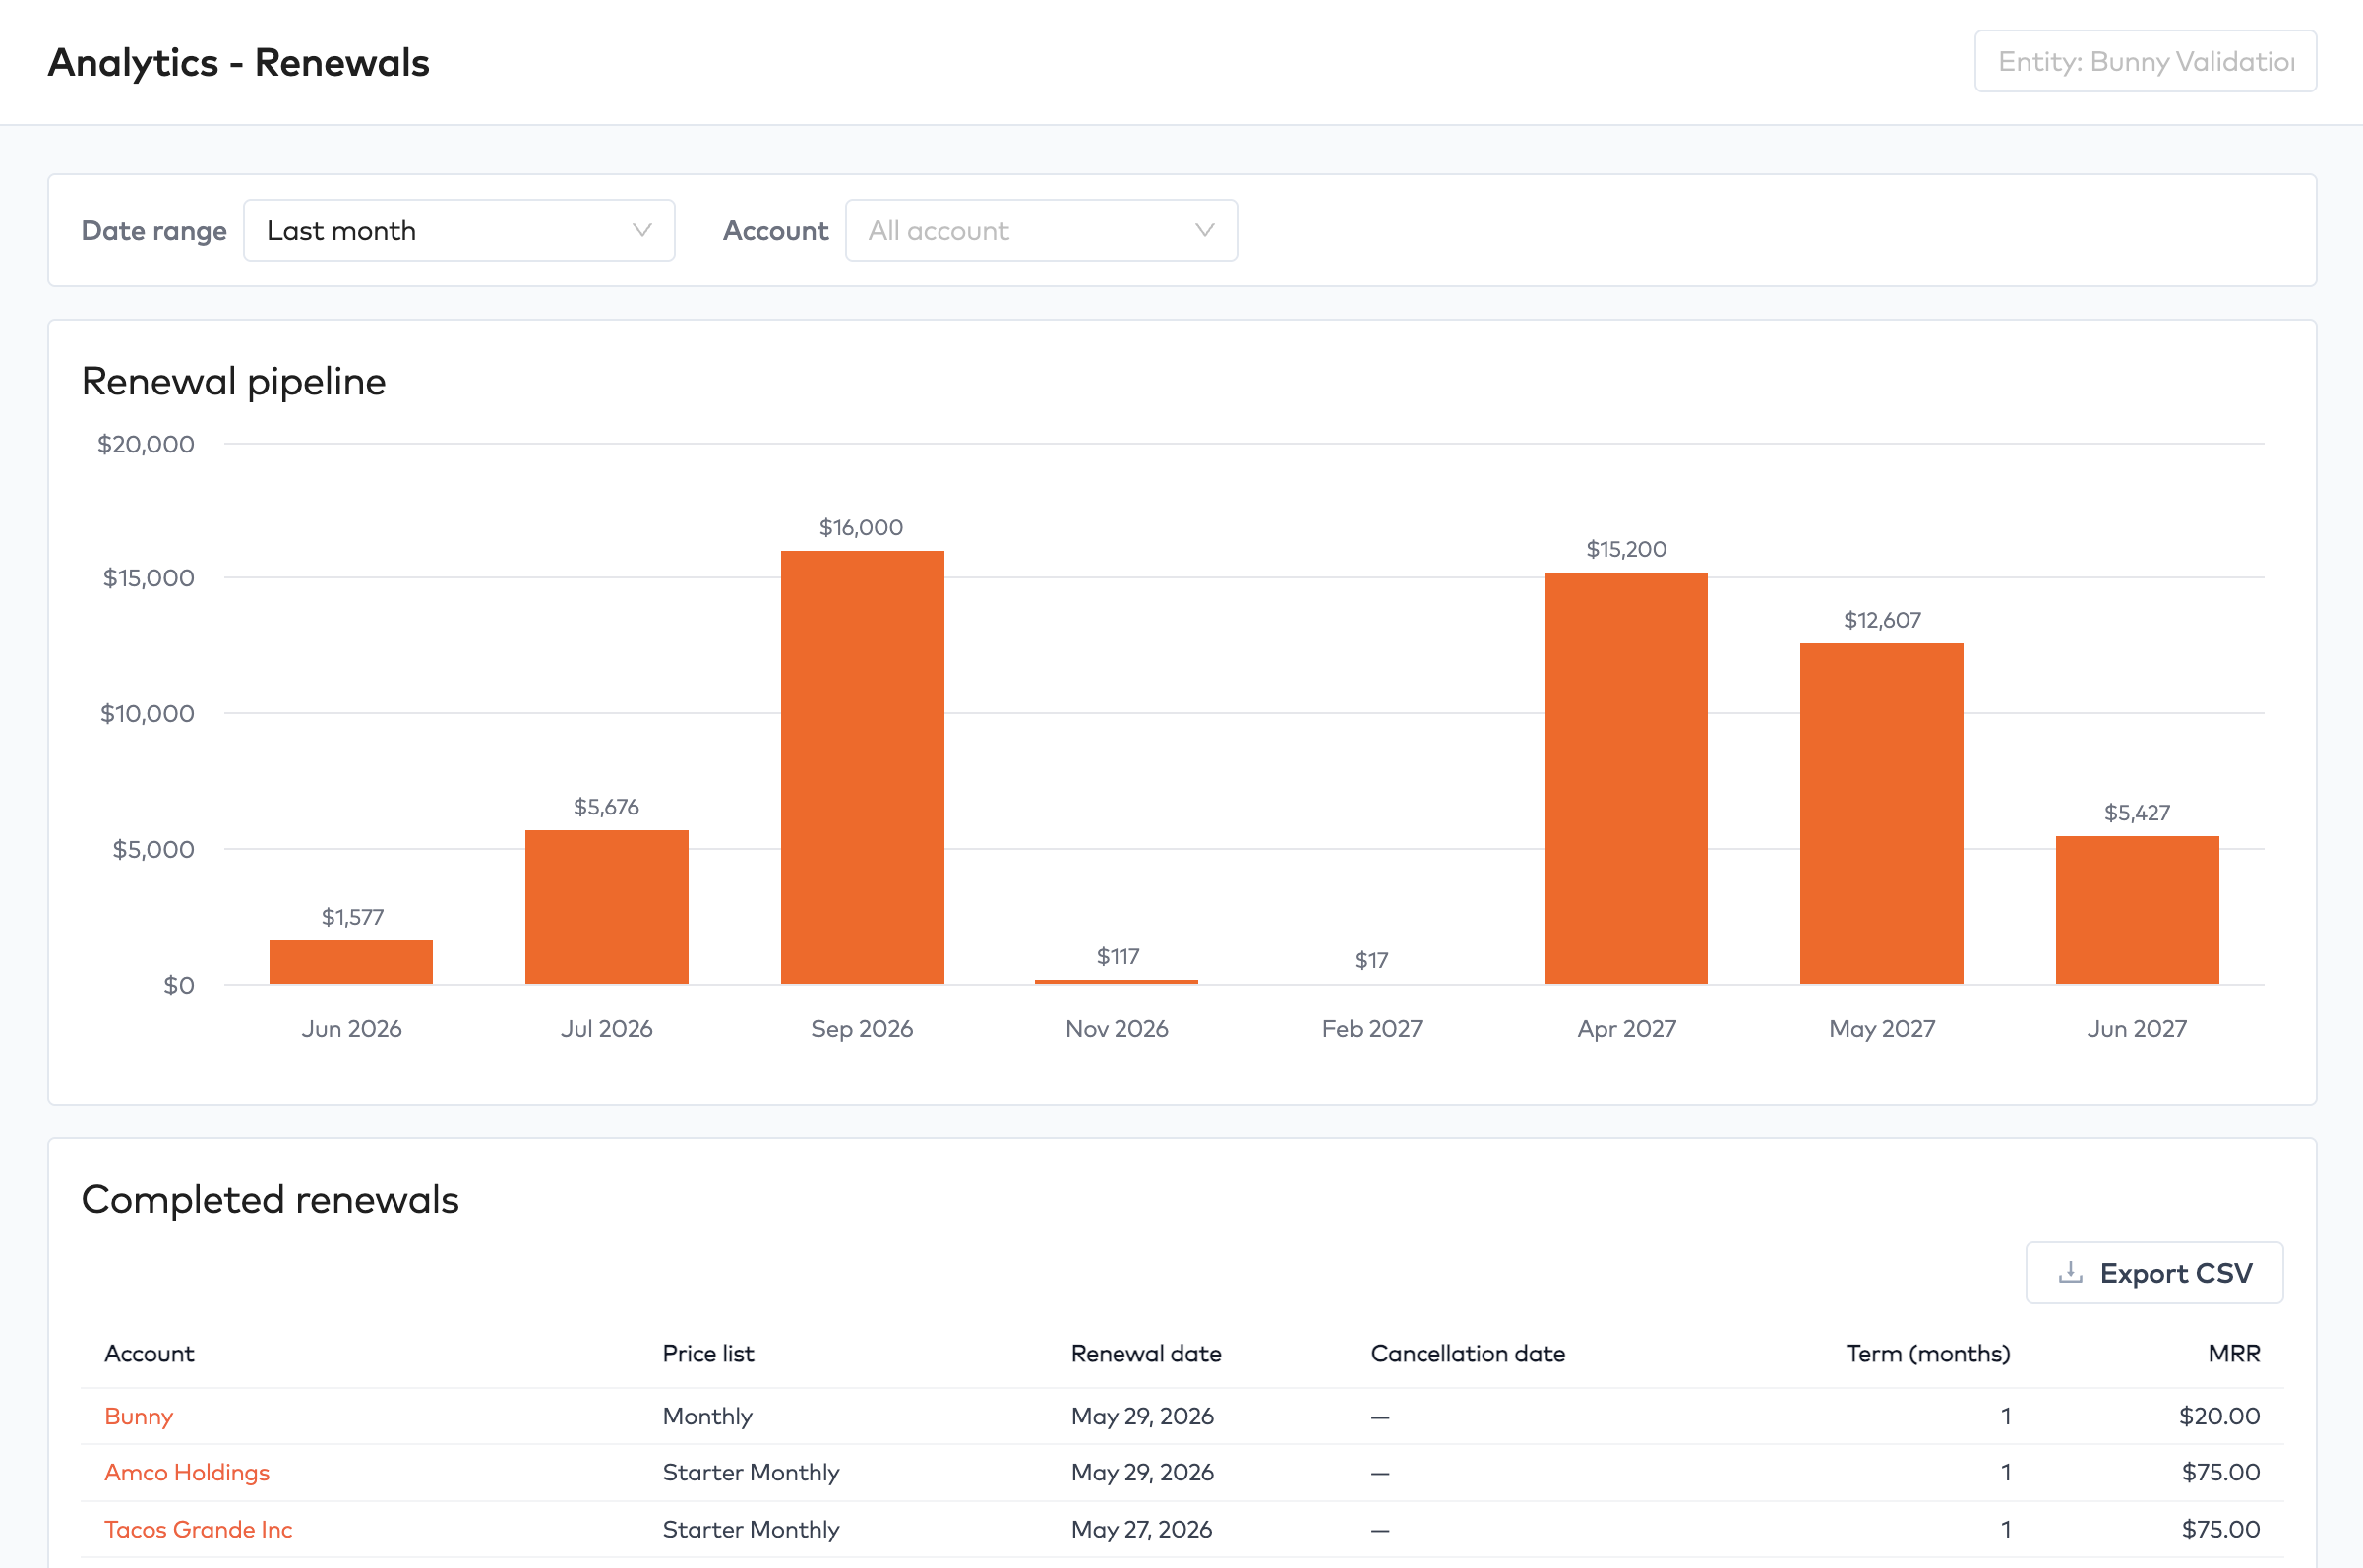This screenshot has height=1568, width=2363.
Task: Click the Term (months) column header
Action: [x=1928, y=1353]
